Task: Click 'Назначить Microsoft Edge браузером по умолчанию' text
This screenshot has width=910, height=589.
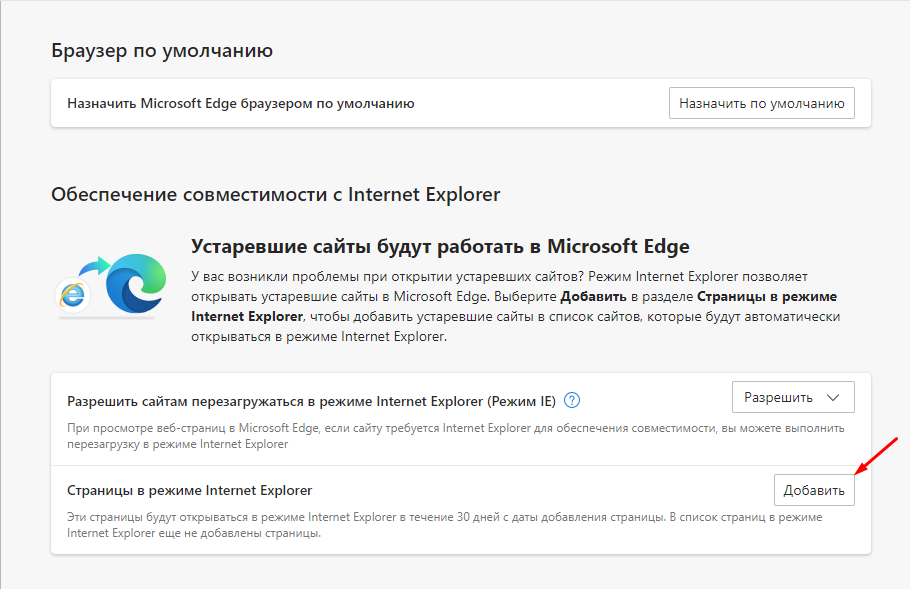Action: pyautogui.click(x=241, y=103)
